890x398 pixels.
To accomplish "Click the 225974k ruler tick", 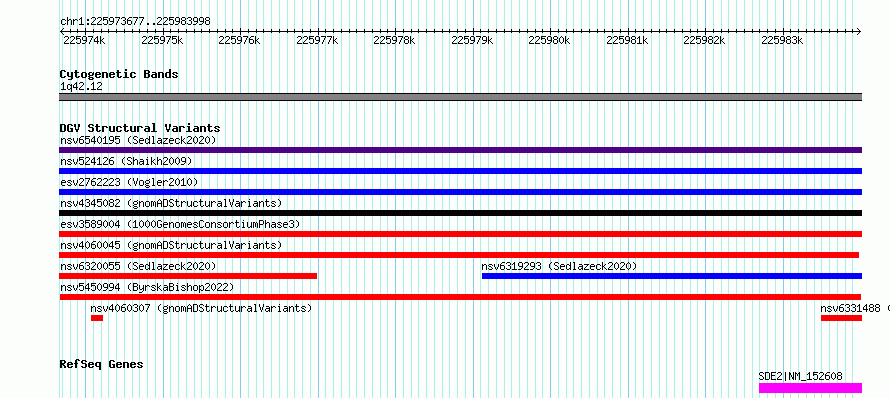I will 84,40.
